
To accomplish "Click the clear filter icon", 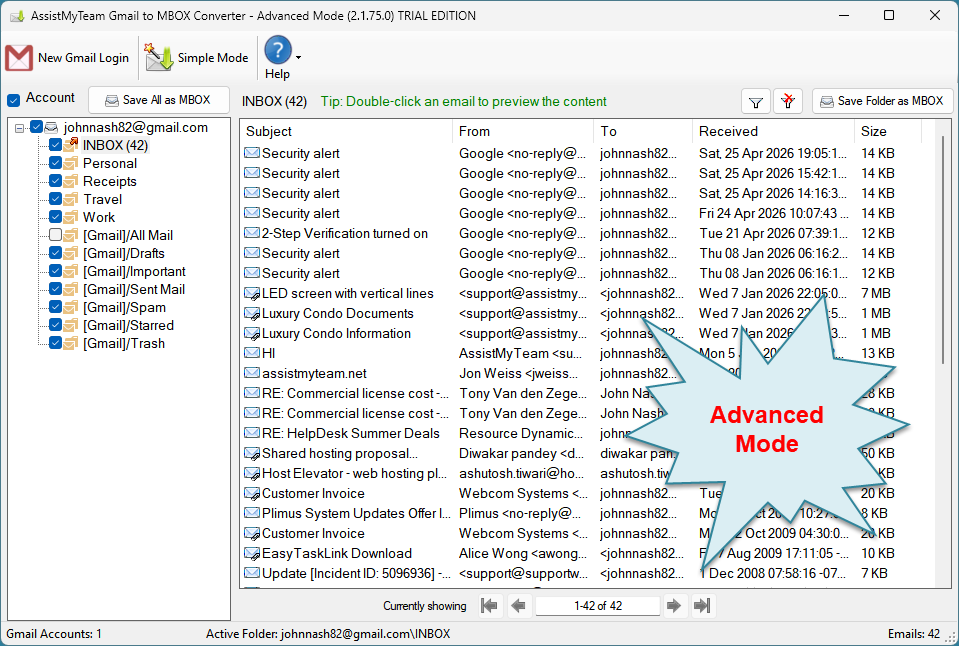I will point(789,101).
